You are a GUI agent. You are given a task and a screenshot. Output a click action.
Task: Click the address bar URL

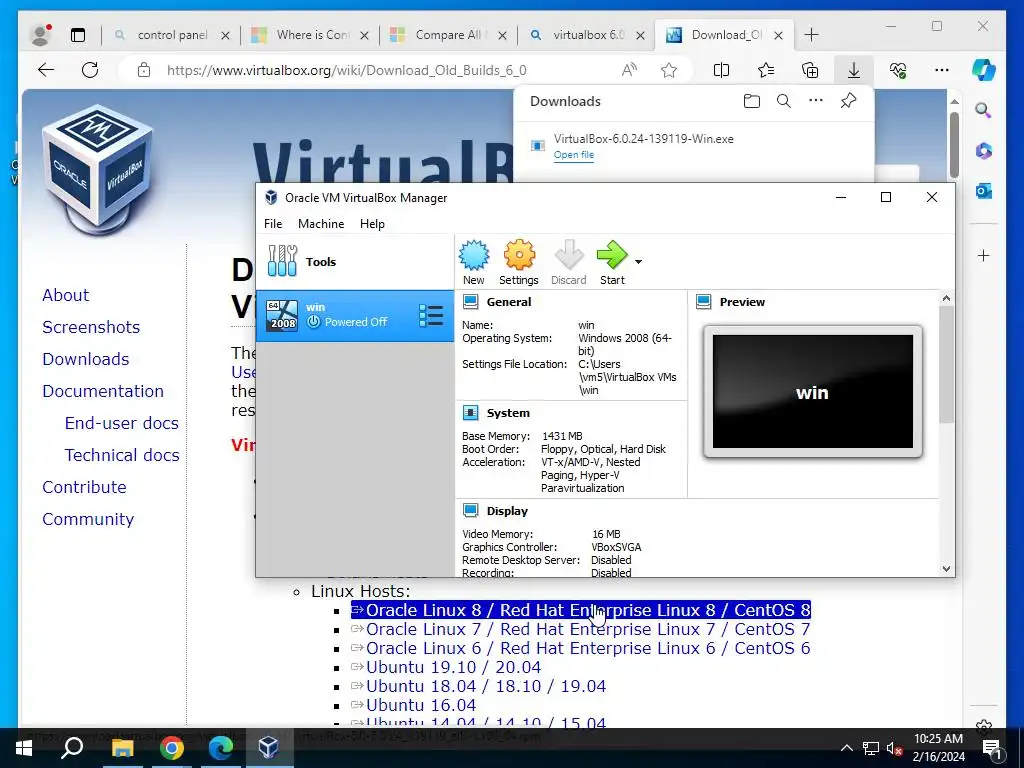point(347,70)
